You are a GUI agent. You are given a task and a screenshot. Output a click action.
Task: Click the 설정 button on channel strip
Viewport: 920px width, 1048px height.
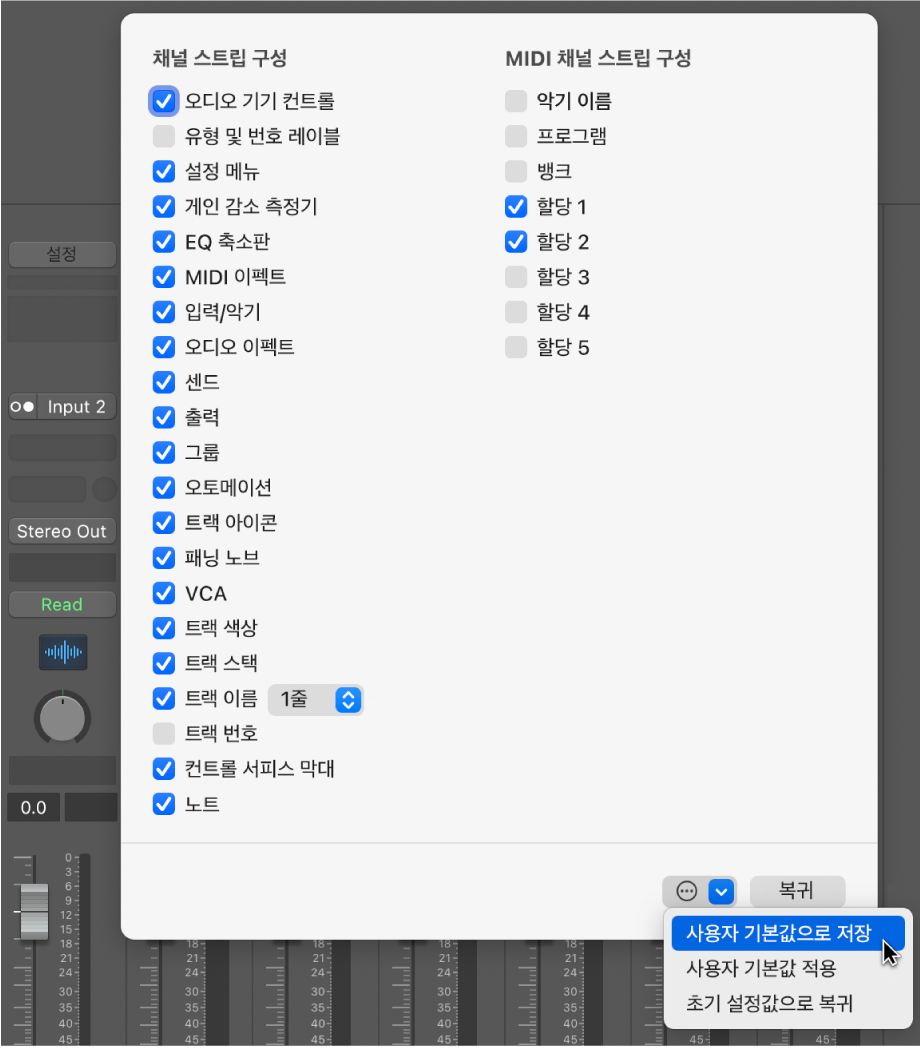point(62,255)
